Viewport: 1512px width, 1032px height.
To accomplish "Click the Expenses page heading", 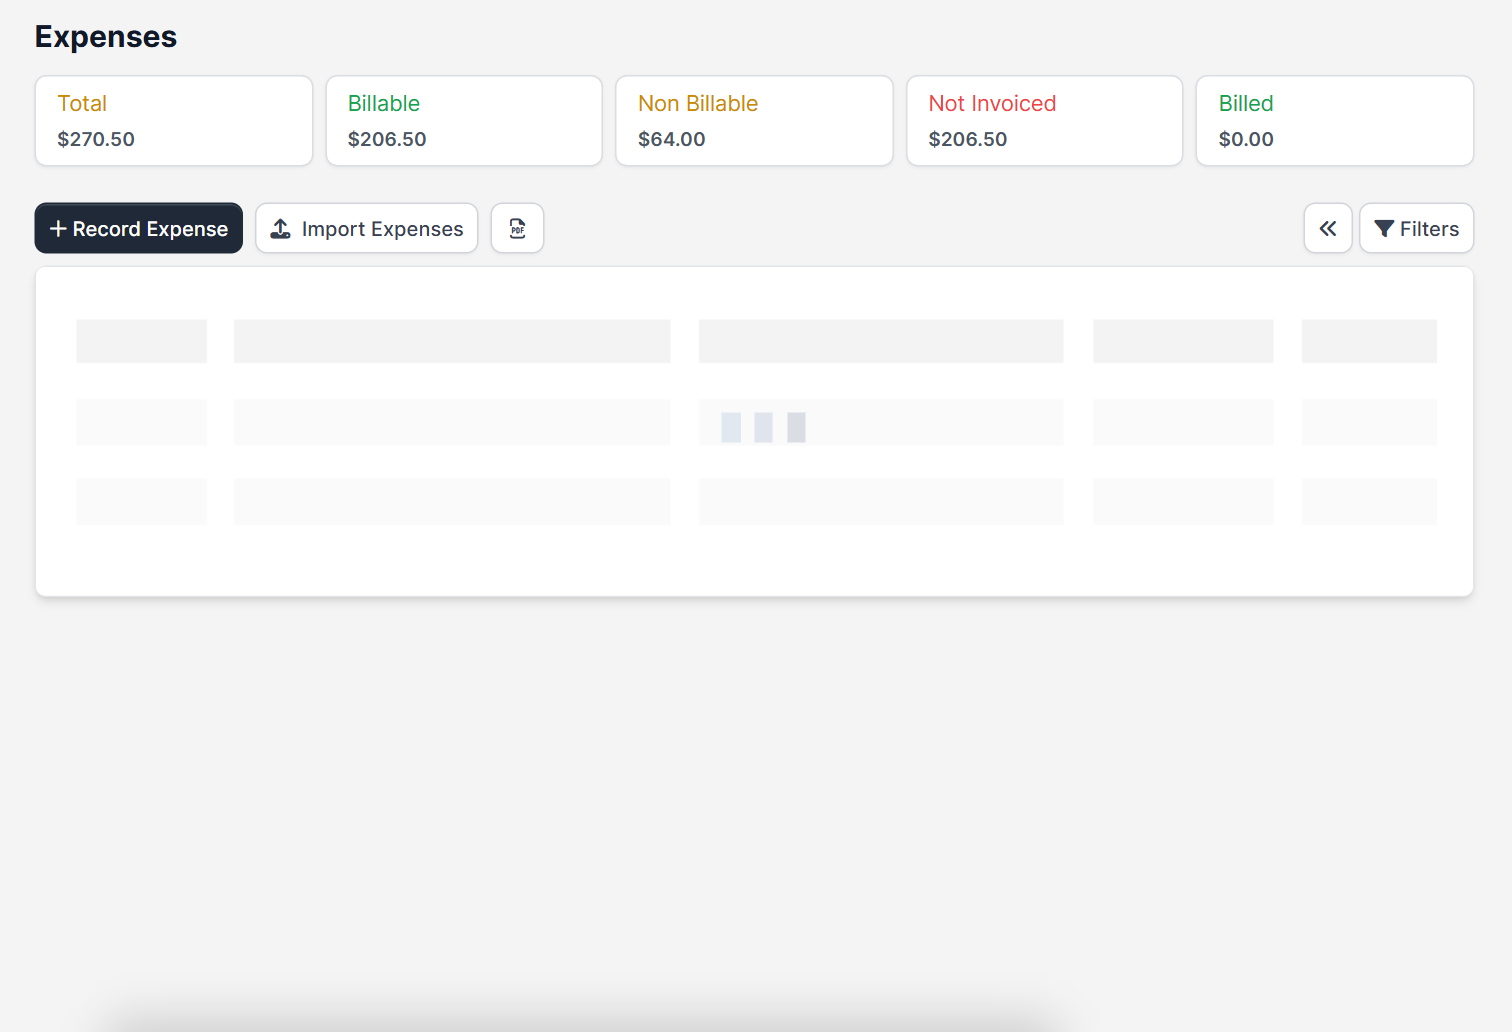I will pos(106,37).
